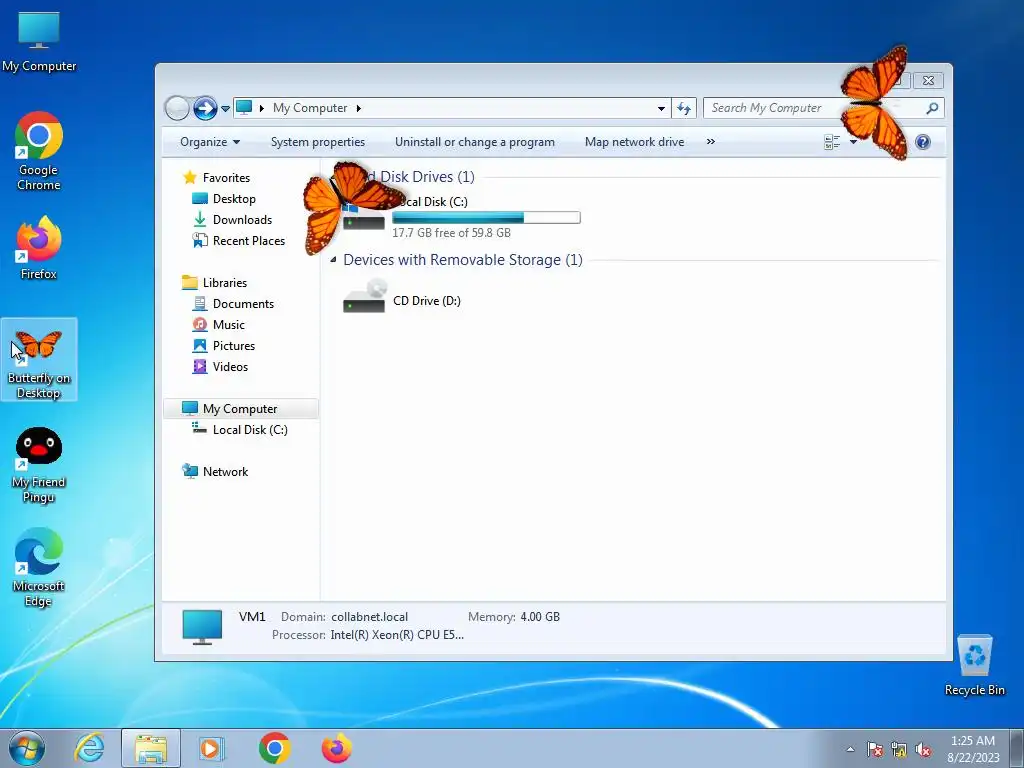Click My Computer in the address path

(x=310, y=108)
